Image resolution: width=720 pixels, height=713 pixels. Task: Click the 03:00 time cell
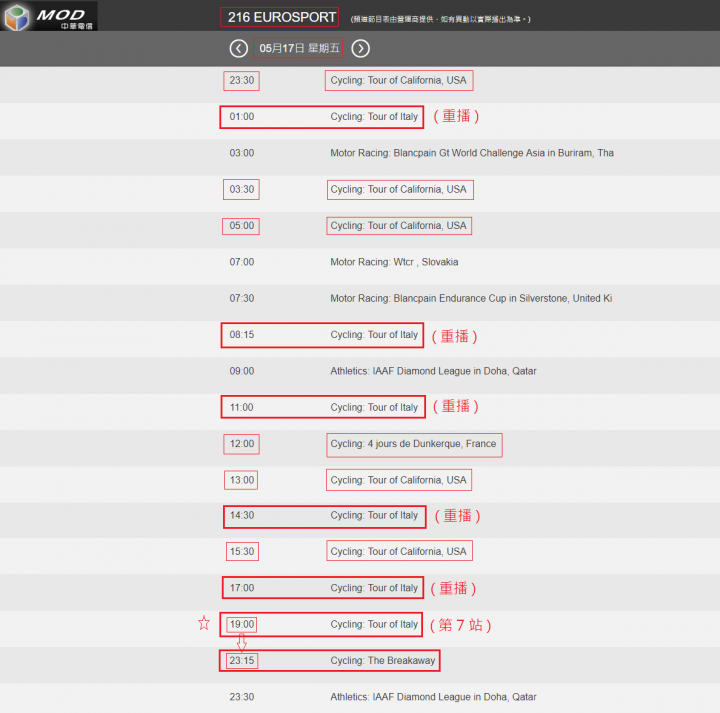(x=242, y=153)
